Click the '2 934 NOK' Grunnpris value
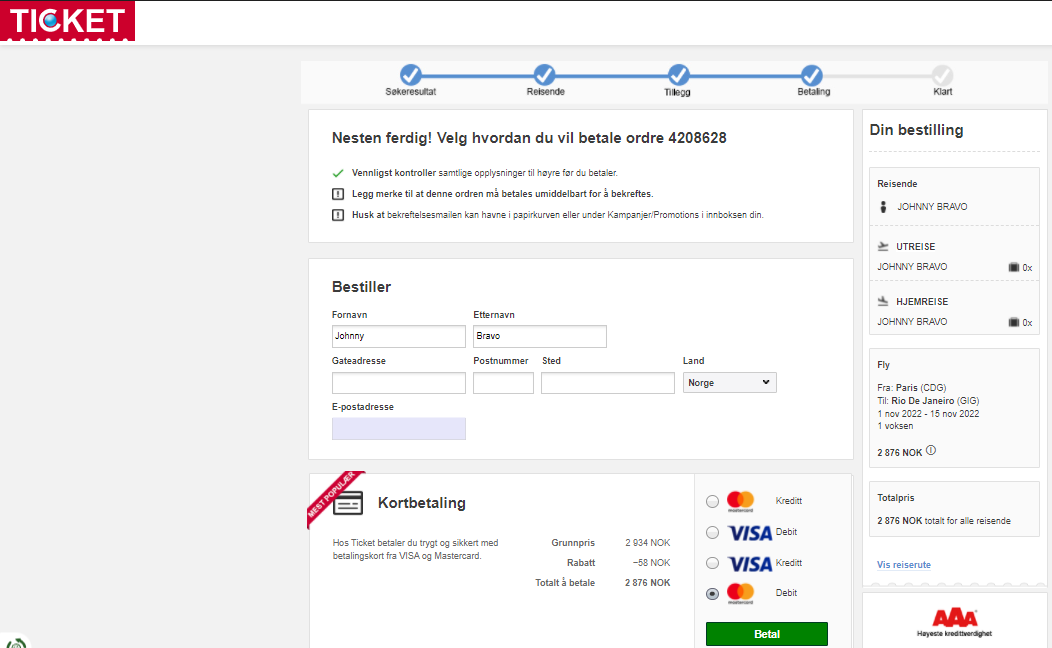The image size is (1052, 648). click(x=647, y=543)
